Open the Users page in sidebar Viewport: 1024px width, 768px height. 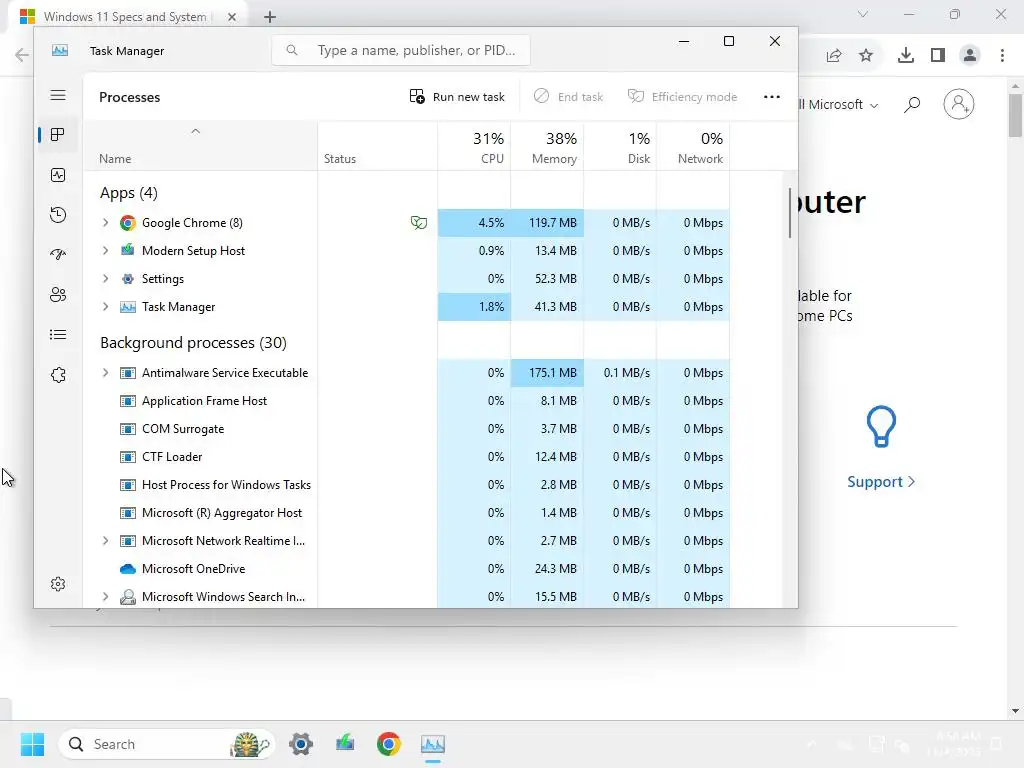[x=58, y=295]
